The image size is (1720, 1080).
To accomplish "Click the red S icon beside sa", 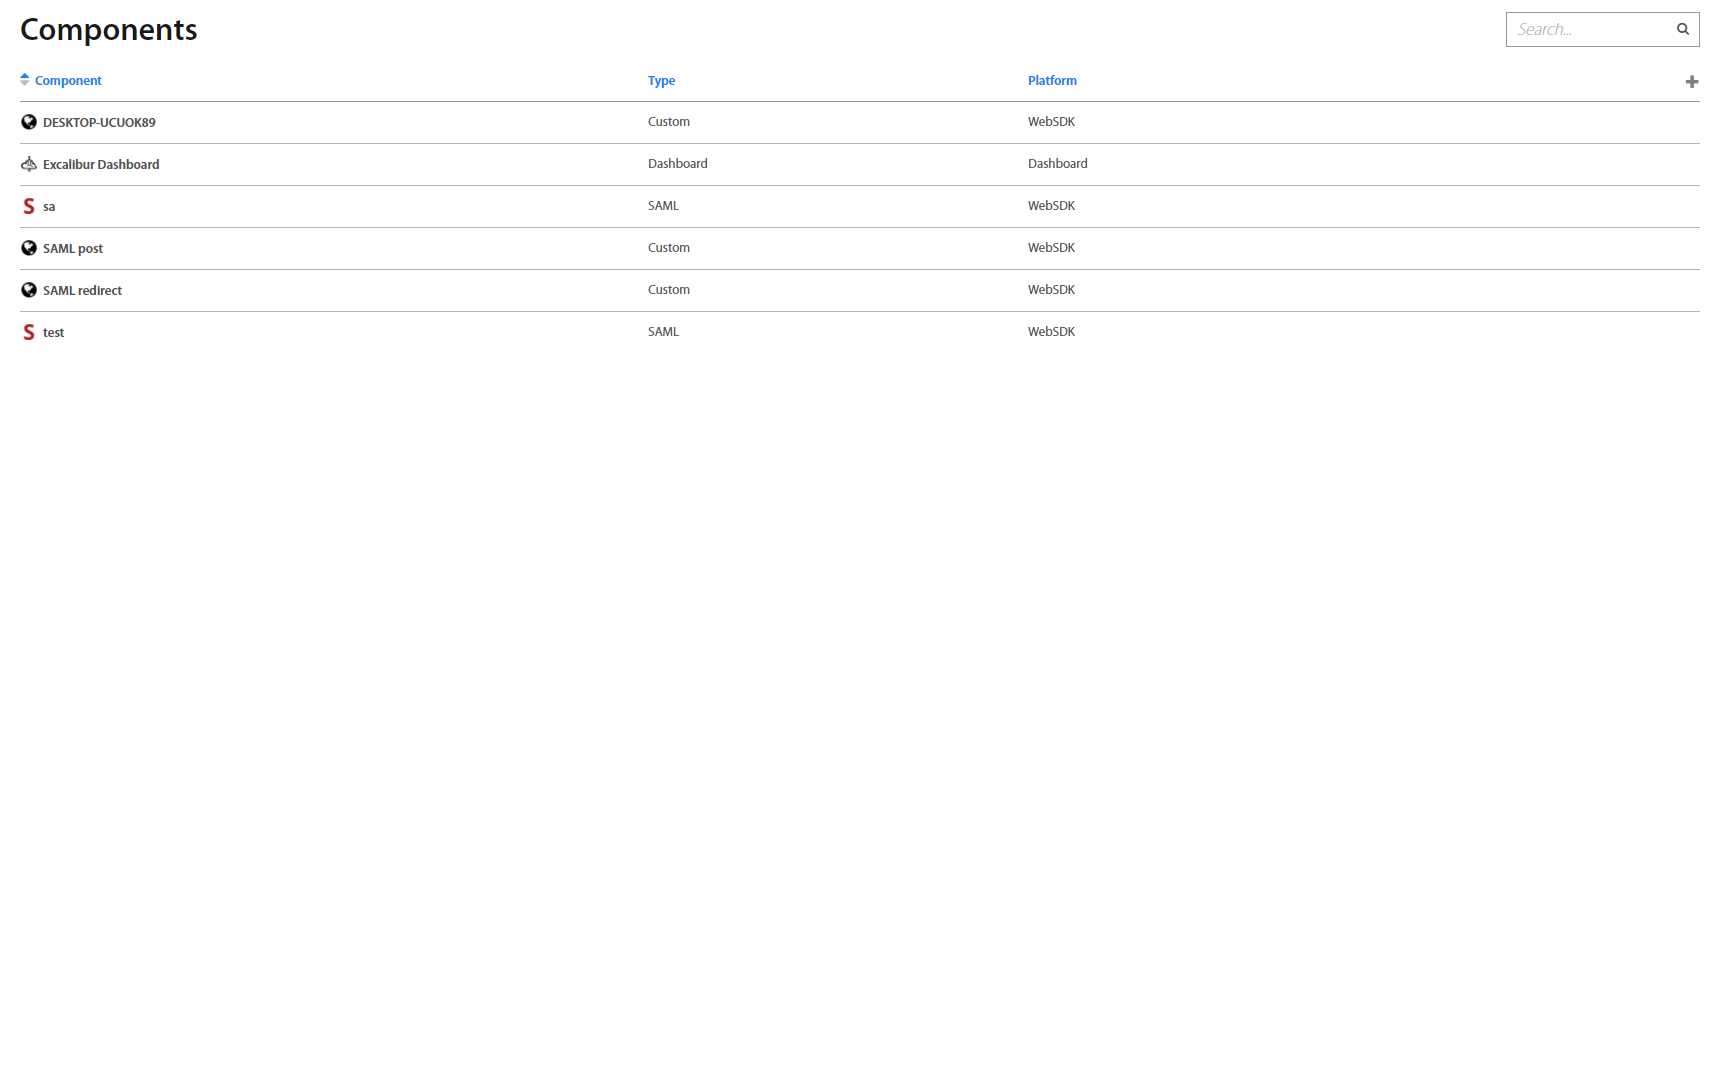I will [29, 206].
